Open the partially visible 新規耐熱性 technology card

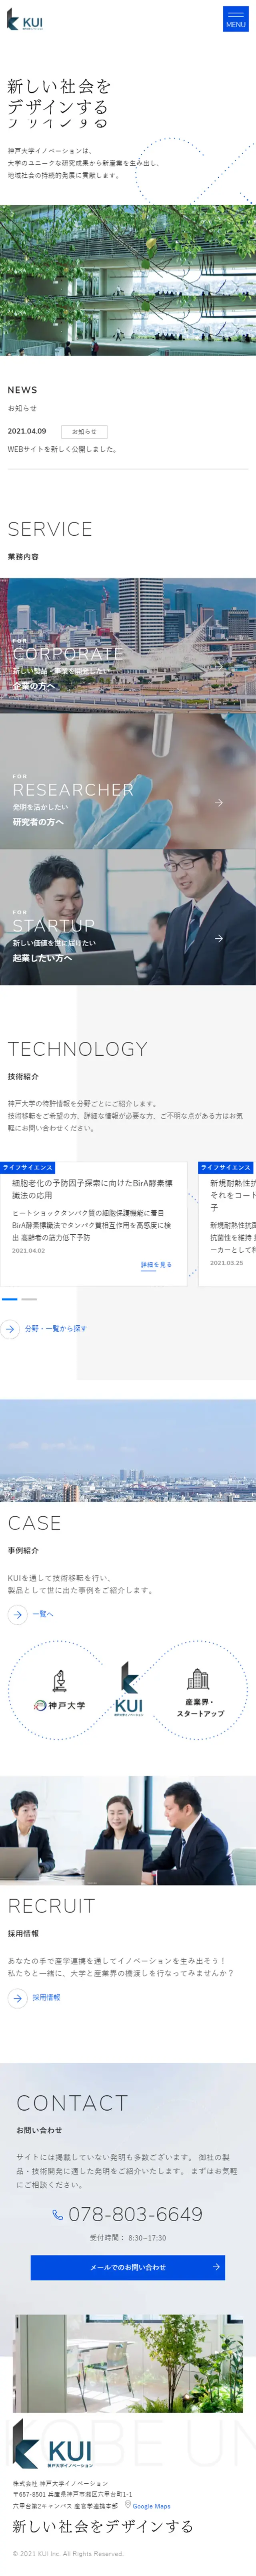(x=227, y=1224)
